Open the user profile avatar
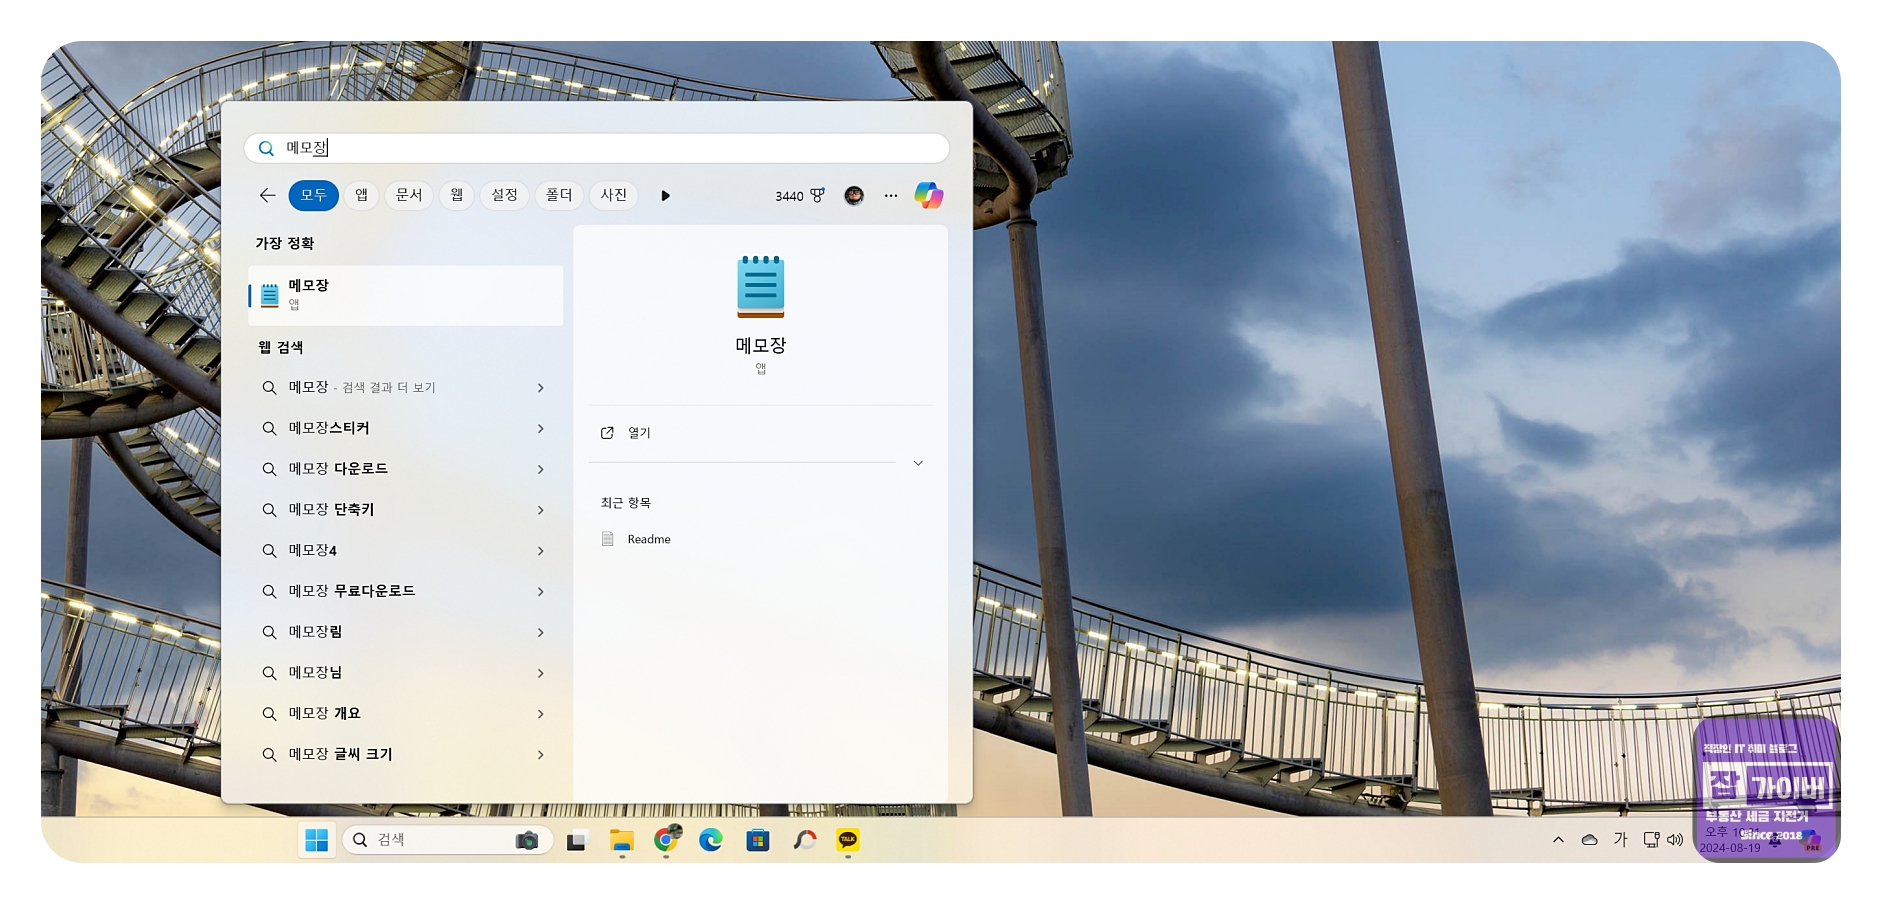The image size is (1882, 904). pos(854,195)
